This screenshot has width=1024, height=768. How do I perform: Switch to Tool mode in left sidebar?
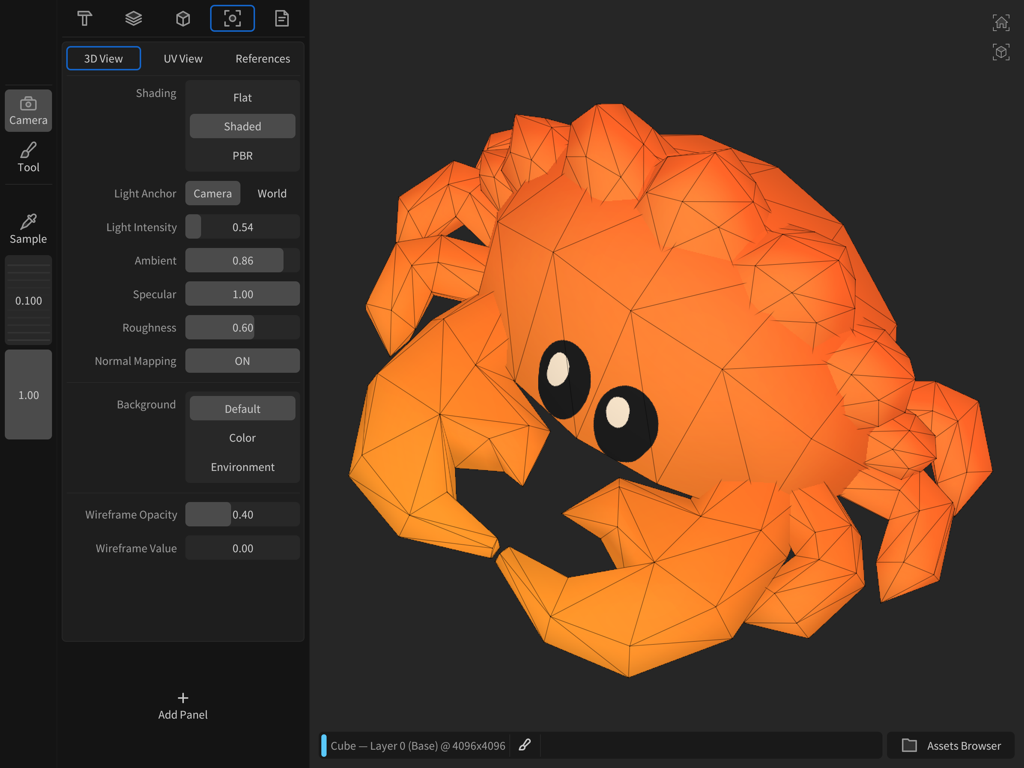tap(28, 156)
